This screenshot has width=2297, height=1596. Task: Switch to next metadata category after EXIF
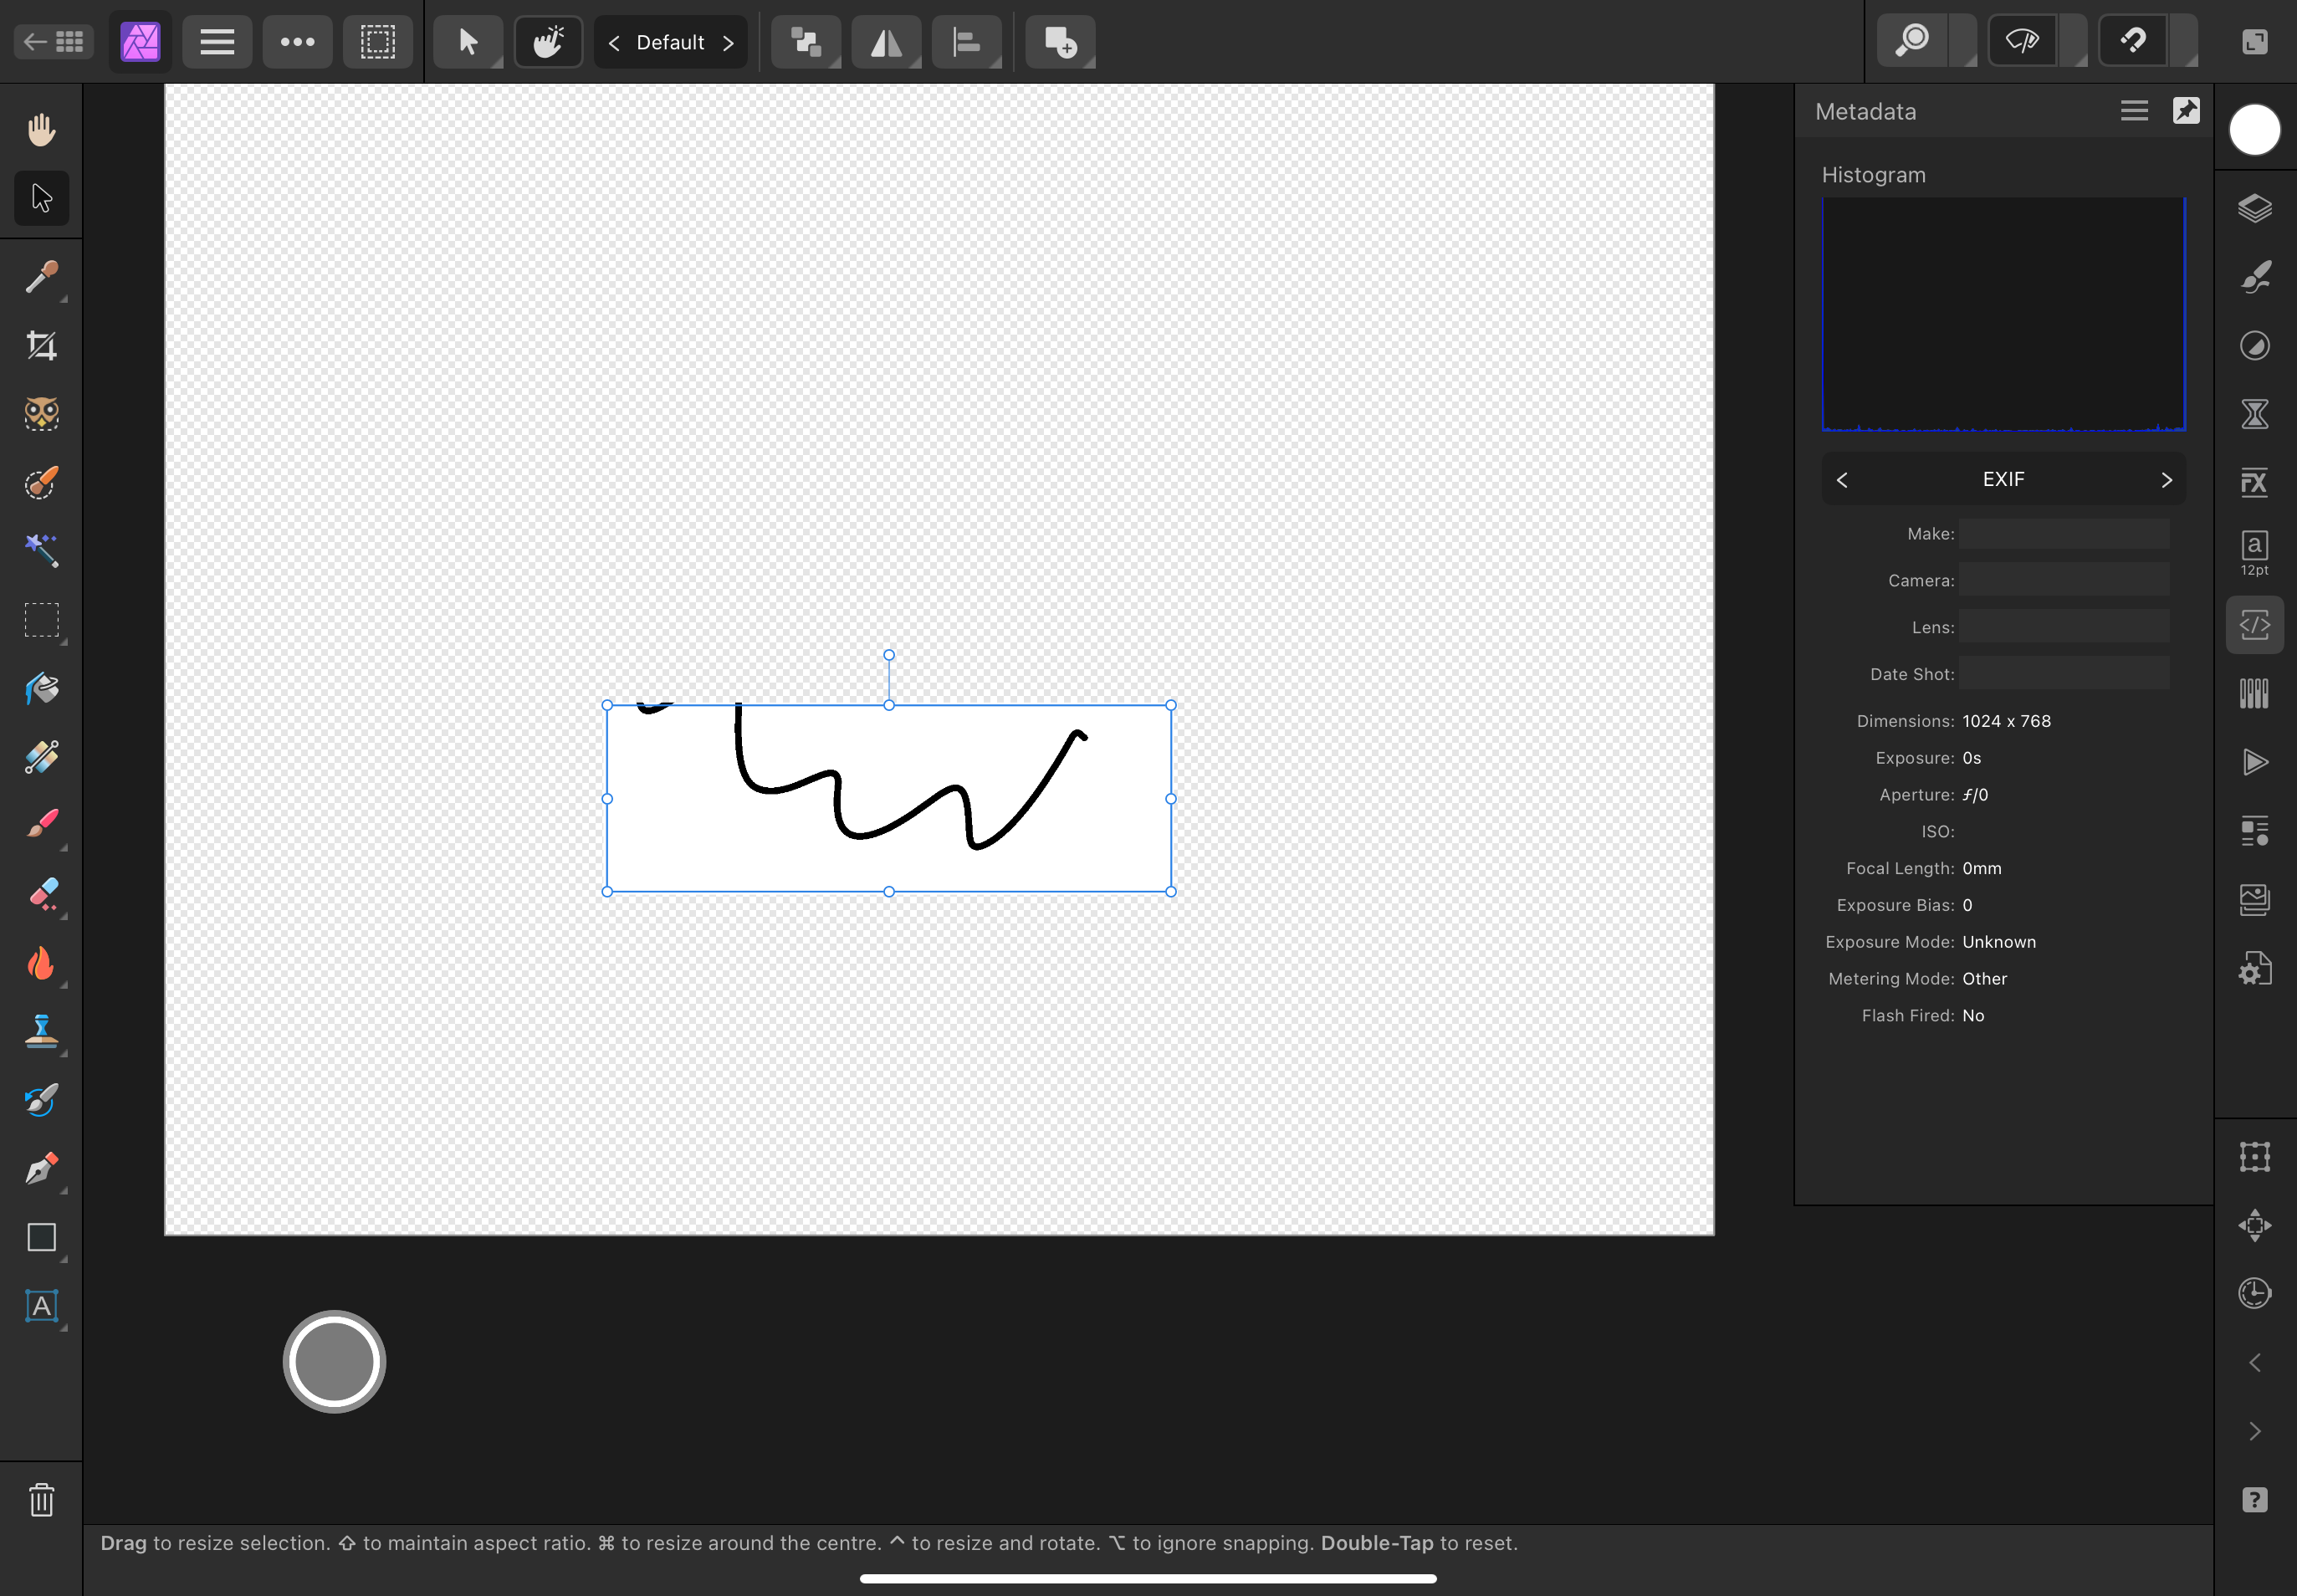(x=2166, y=480)
